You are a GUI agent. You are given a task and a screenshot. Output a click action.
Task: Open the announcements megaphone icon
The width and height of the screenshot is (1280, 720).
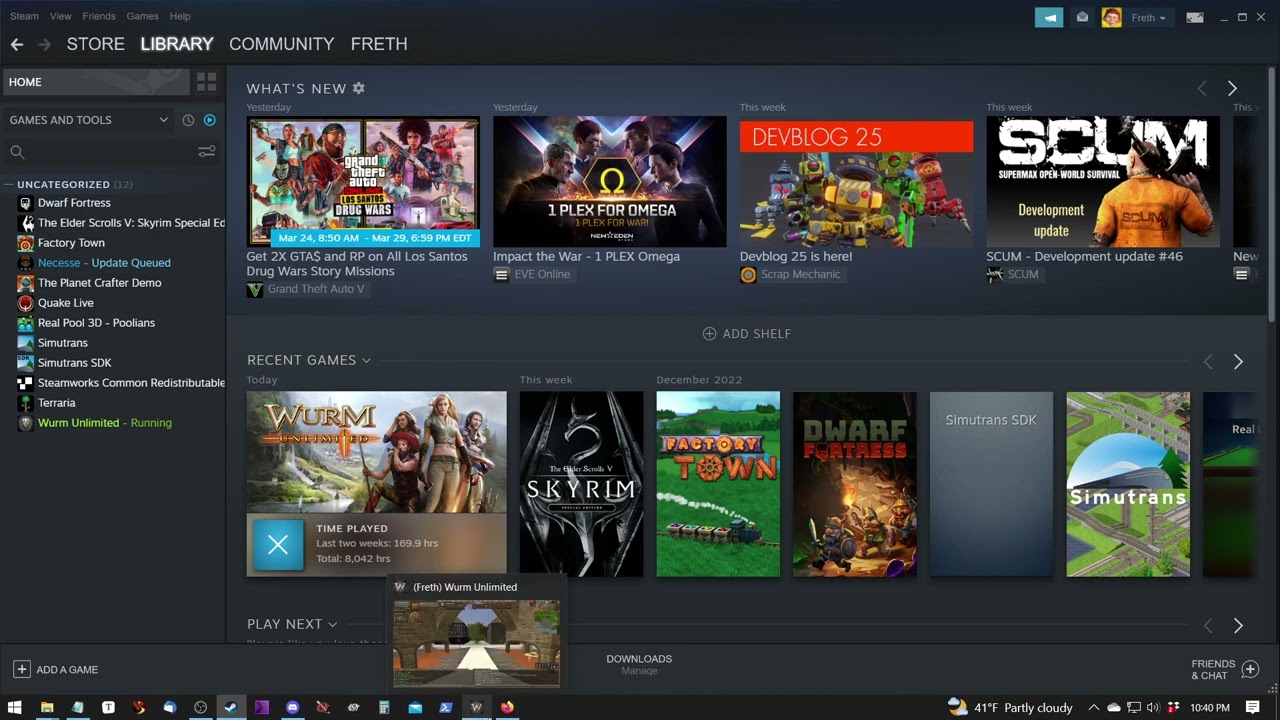[1049, 17]
